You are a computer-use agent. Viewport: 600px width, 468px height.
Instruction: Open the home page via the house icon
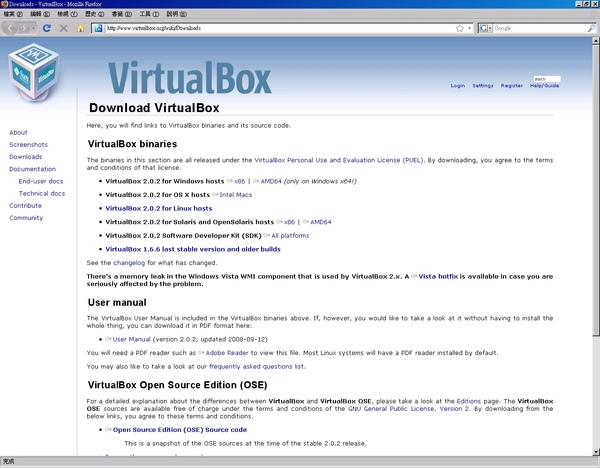[x=80, y=28]
